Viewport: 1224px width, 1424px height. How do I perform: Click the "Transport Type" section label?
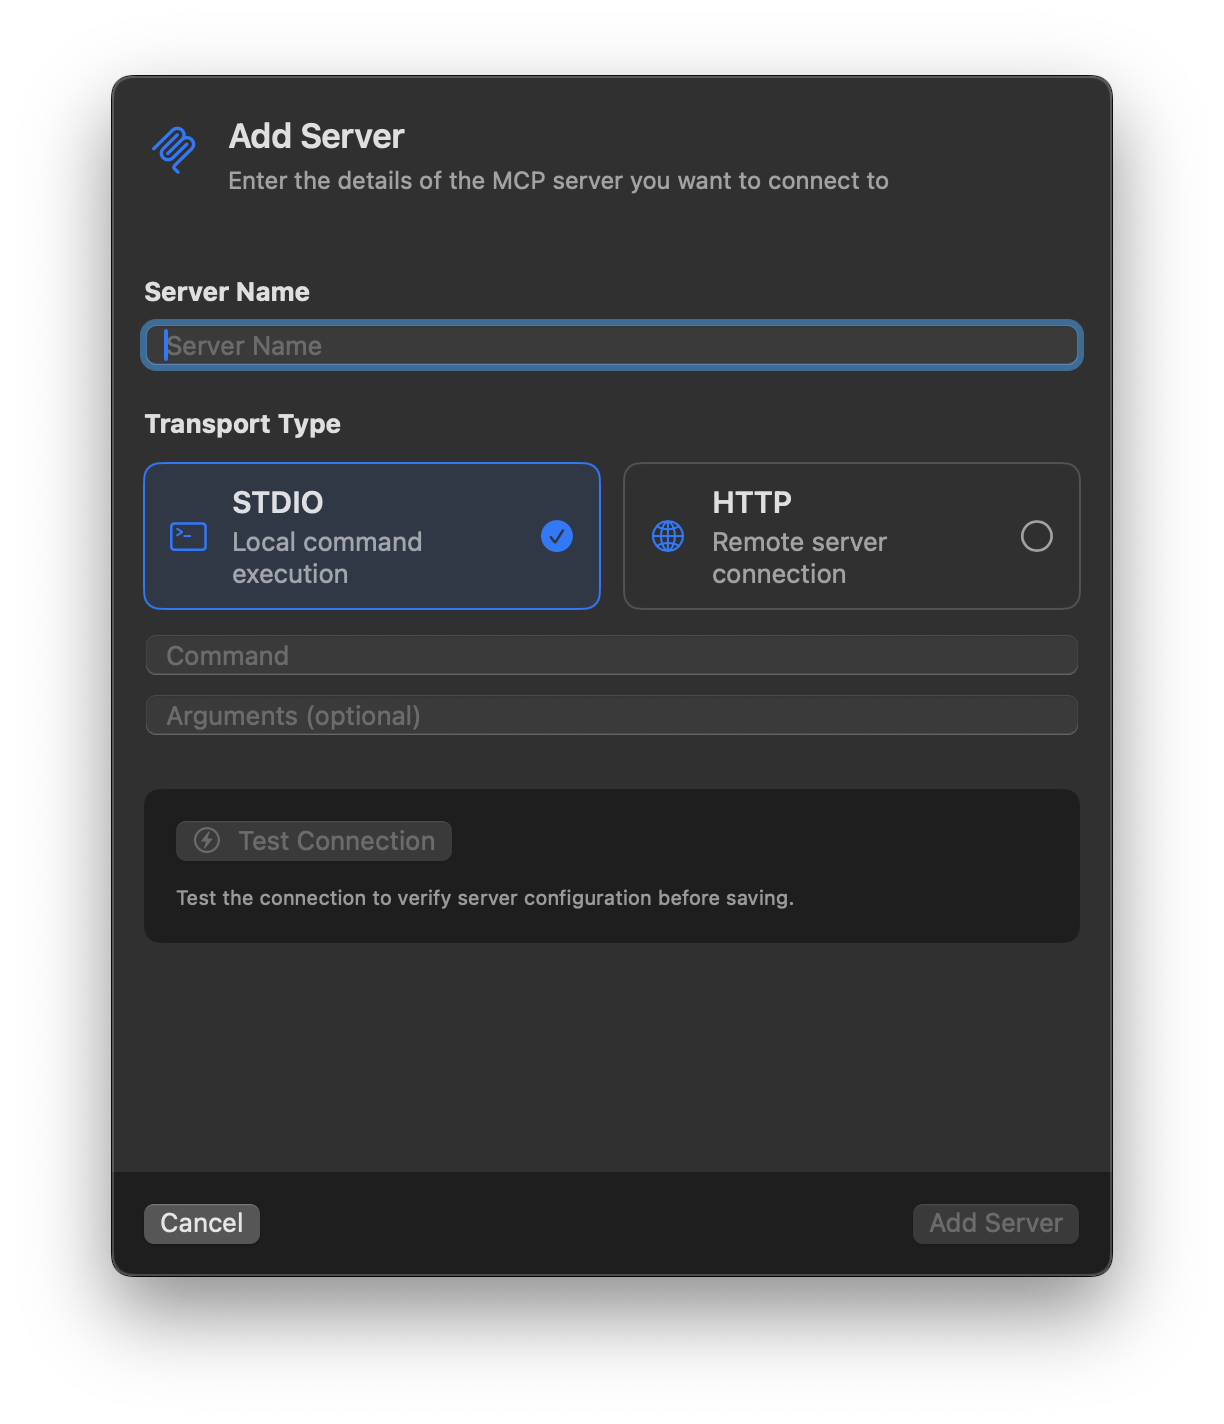[x=243, y=424]
